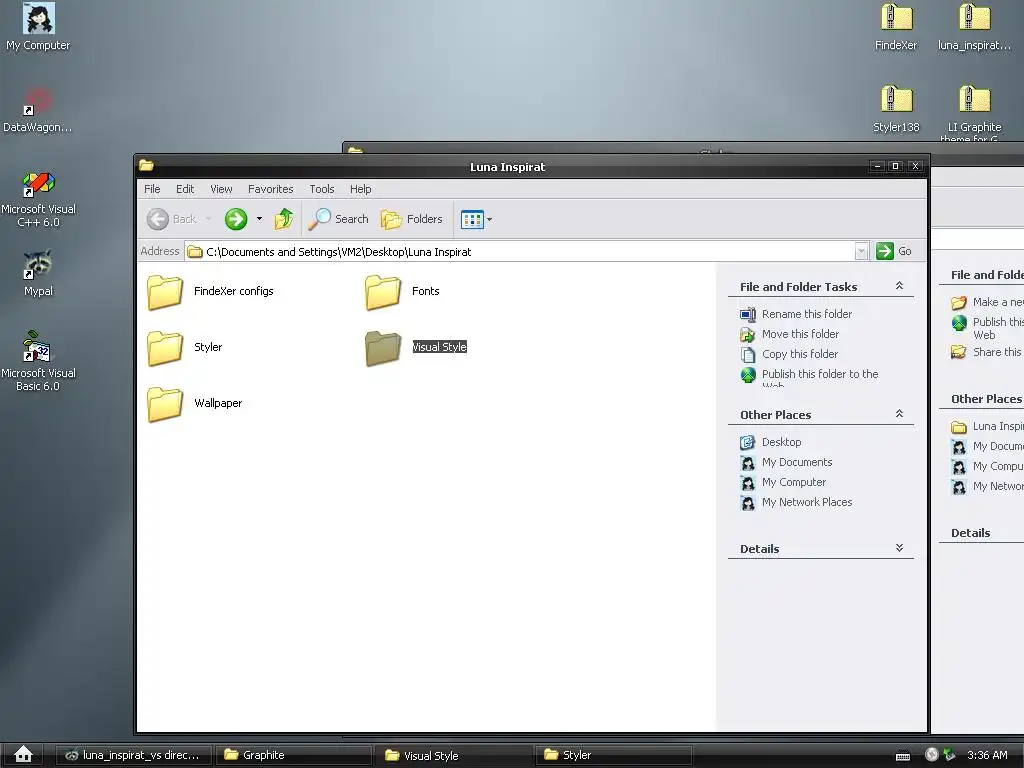The image size is (1024, 768).
Task: Collapse the Other Places panel
Action: [x=899, y=414]
